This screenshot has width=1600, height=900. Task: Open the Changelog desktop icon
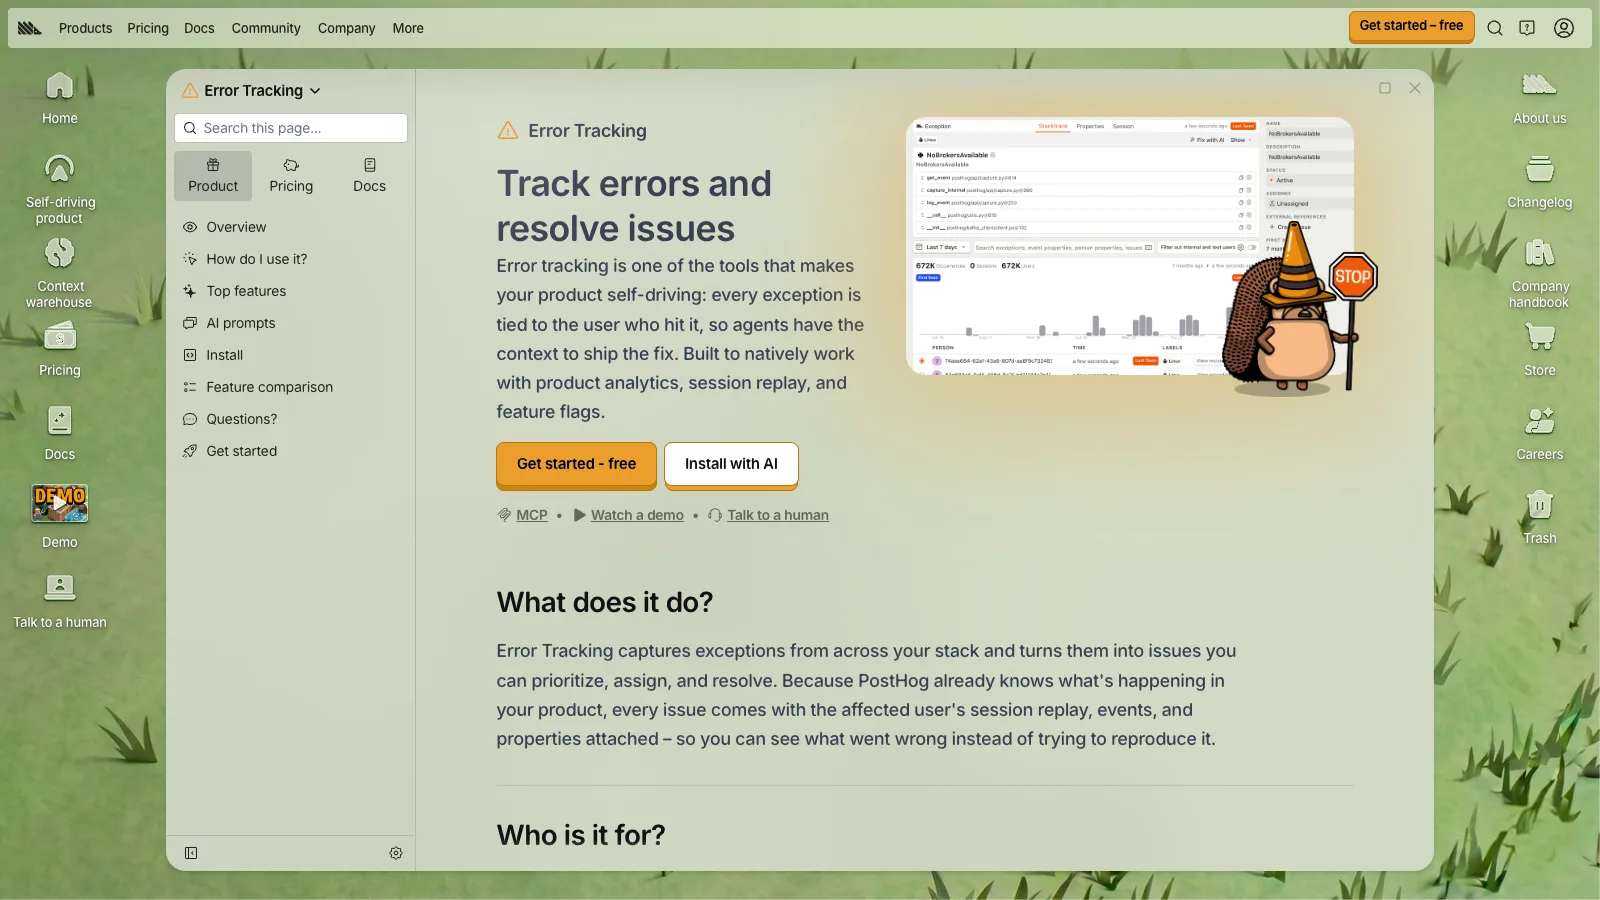[x=1540, y=181]
